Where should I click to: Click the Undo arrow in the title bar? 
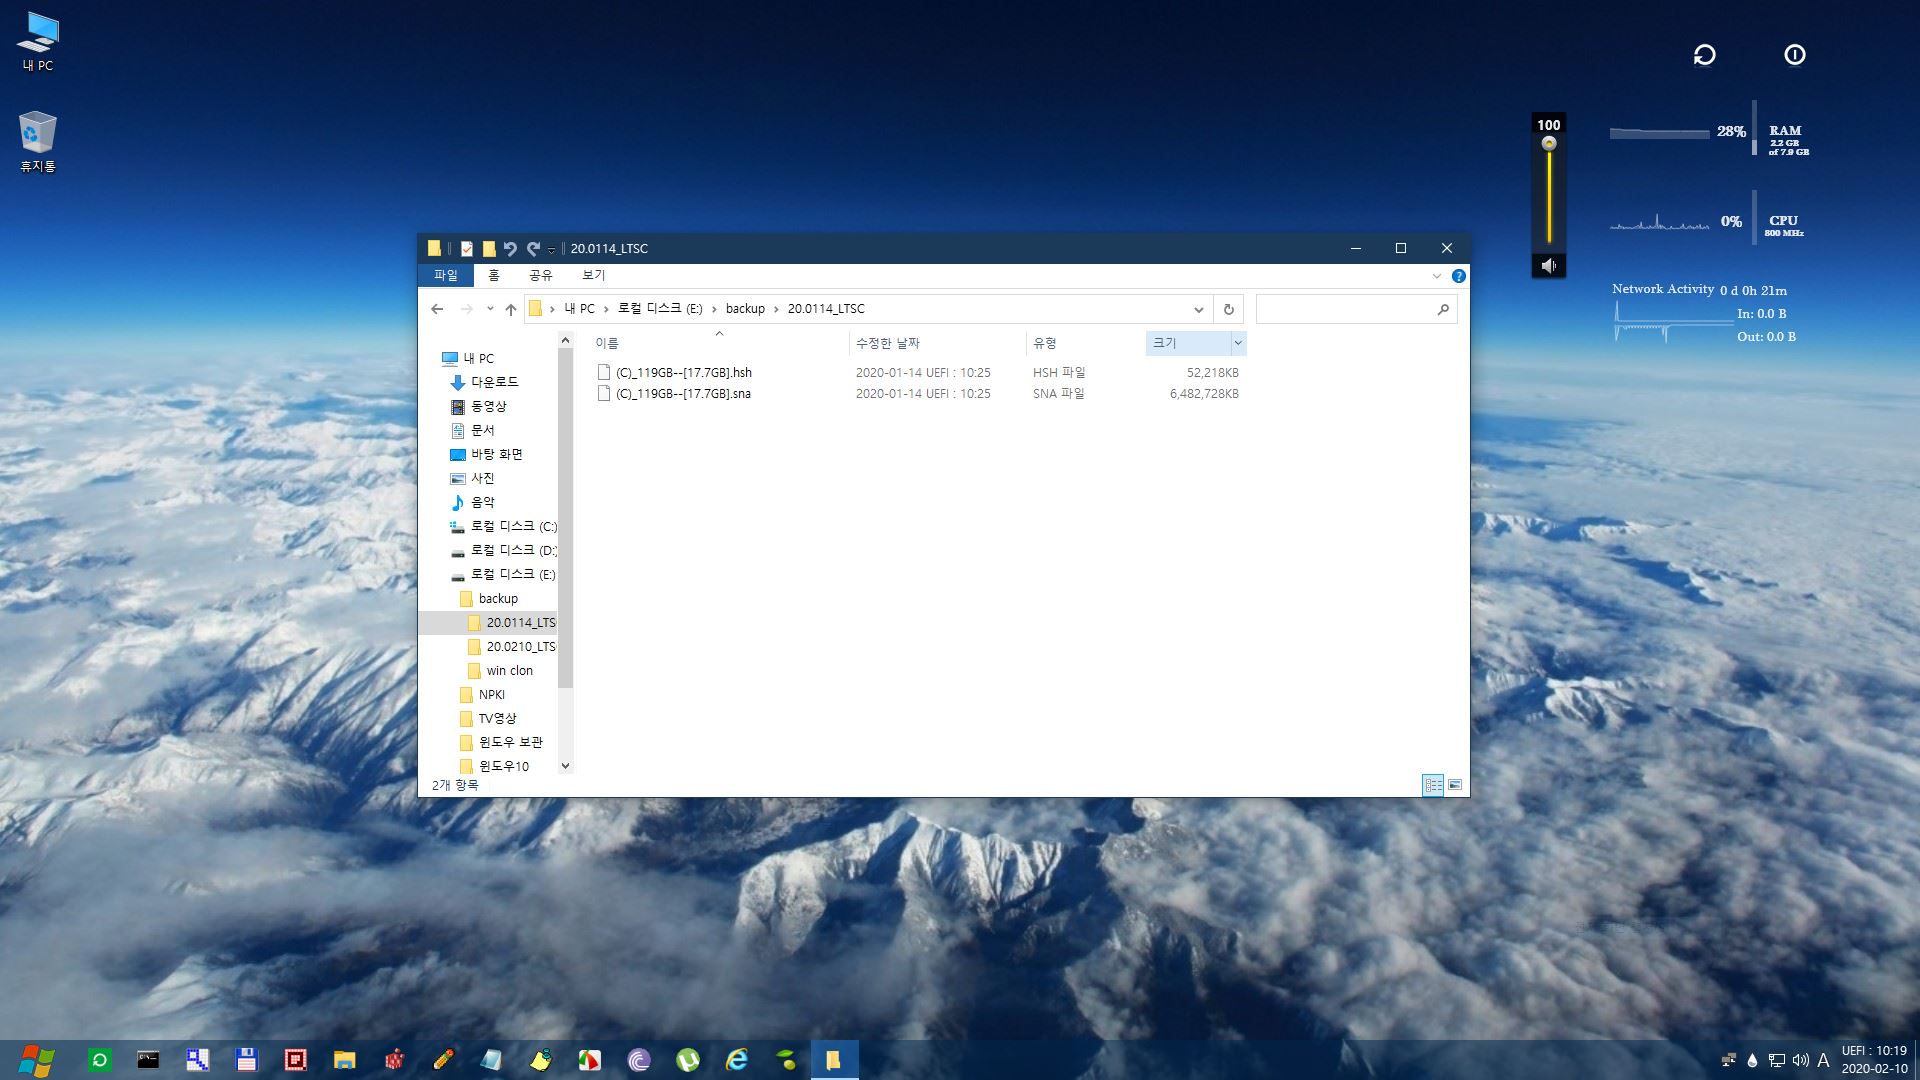pyautogui.click(x=510, y=248)
